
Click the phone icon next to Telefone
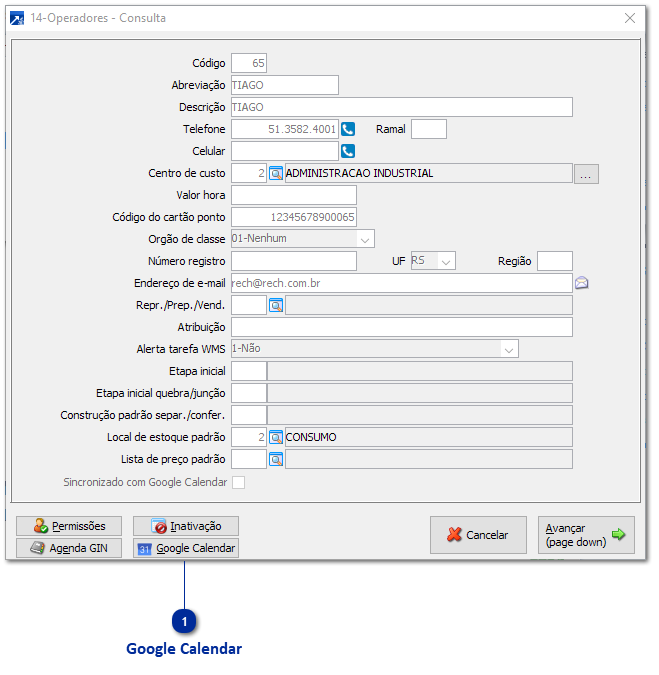click(x=348, y=129)
